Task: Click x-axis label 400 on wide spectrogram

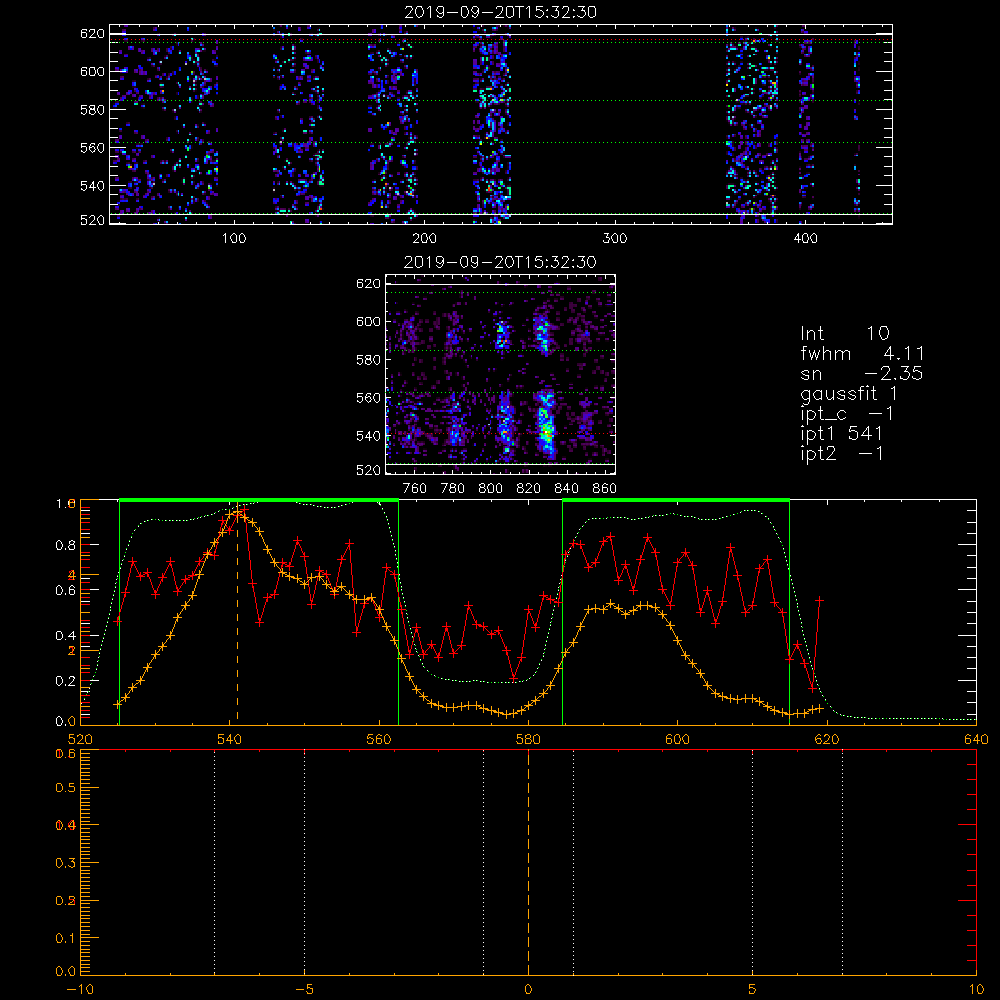Action: pos(805,239)
